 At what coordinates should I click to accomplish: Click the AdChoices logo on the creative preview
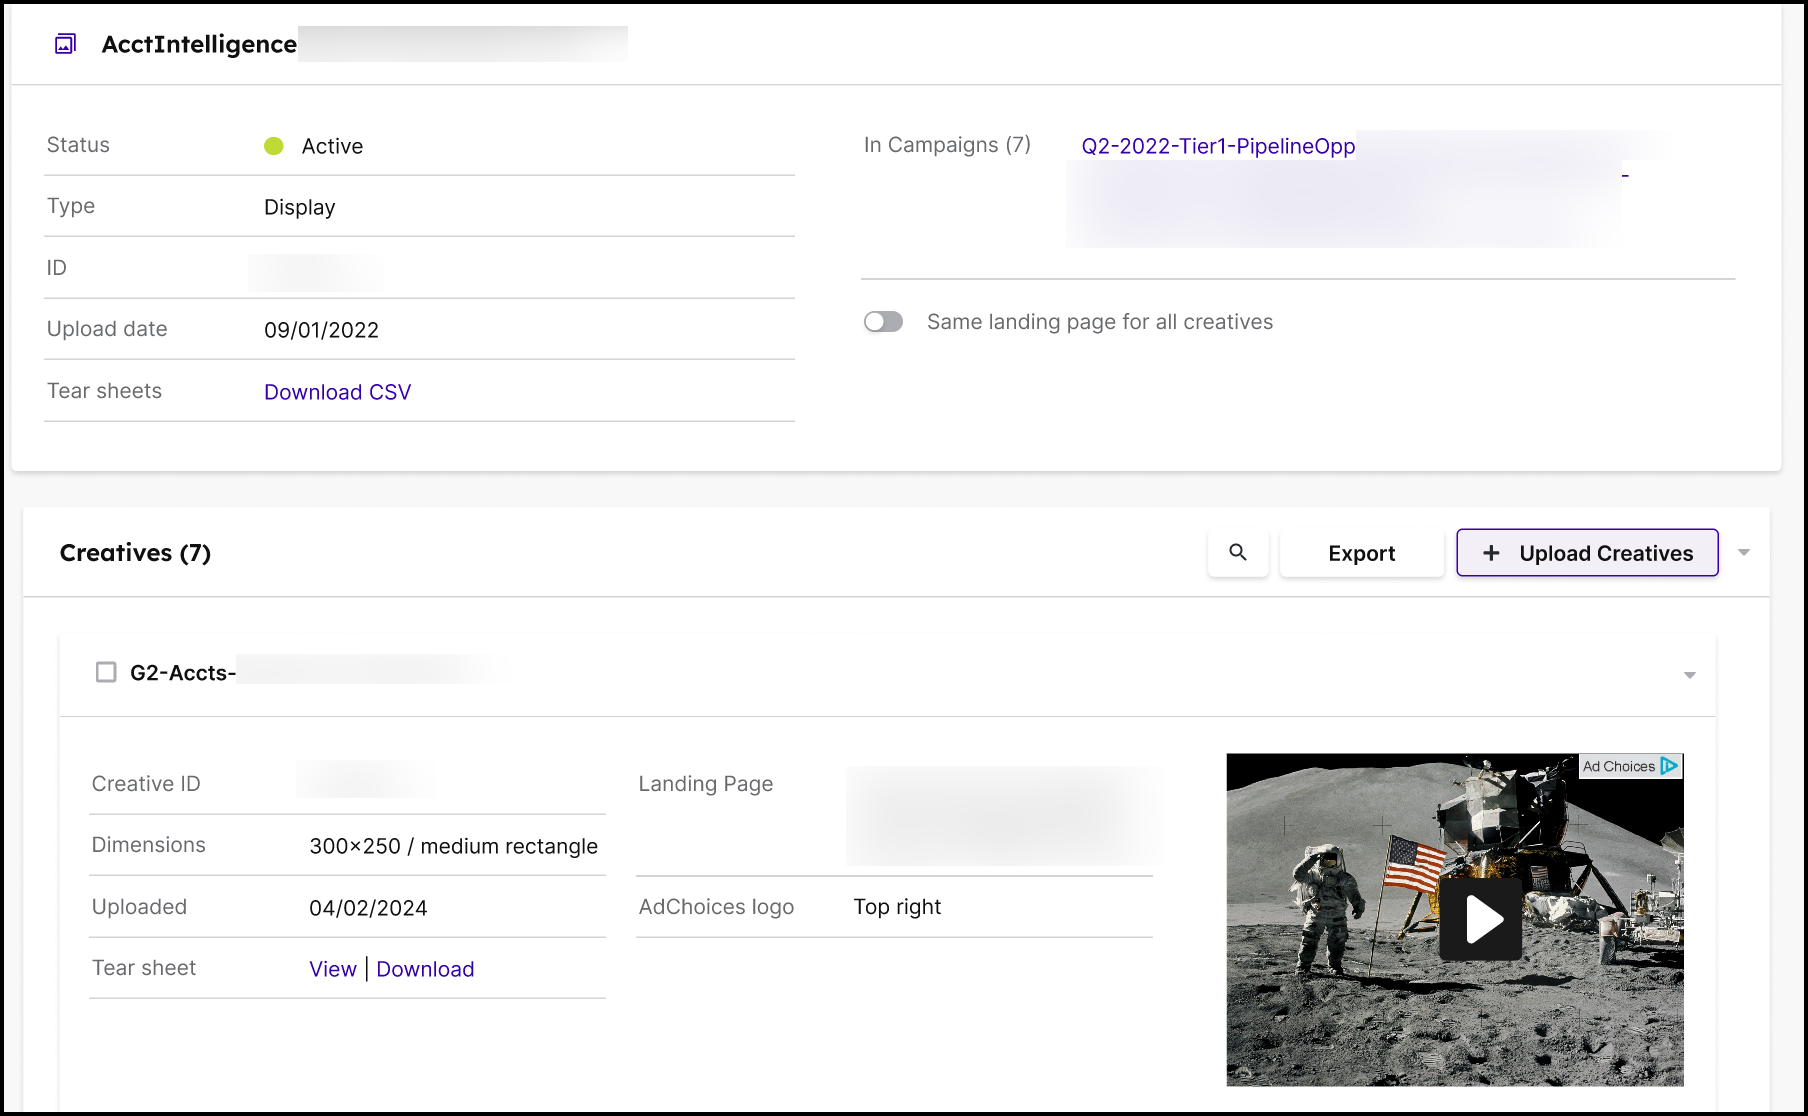pyautogui.click(x=1631, y=766)
